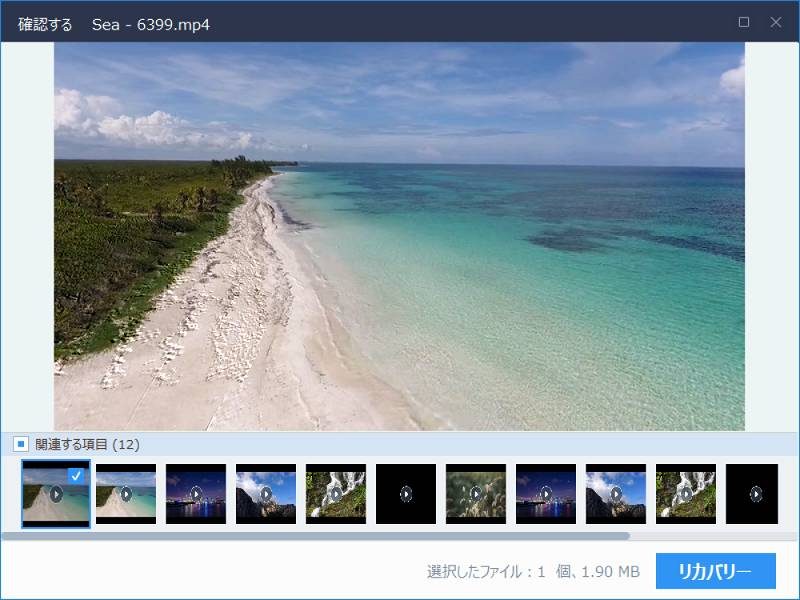Viewport: 800px width, 600px height.
Task: Play the second waterfall video thumbnail
Action: [x=686, y=493]
